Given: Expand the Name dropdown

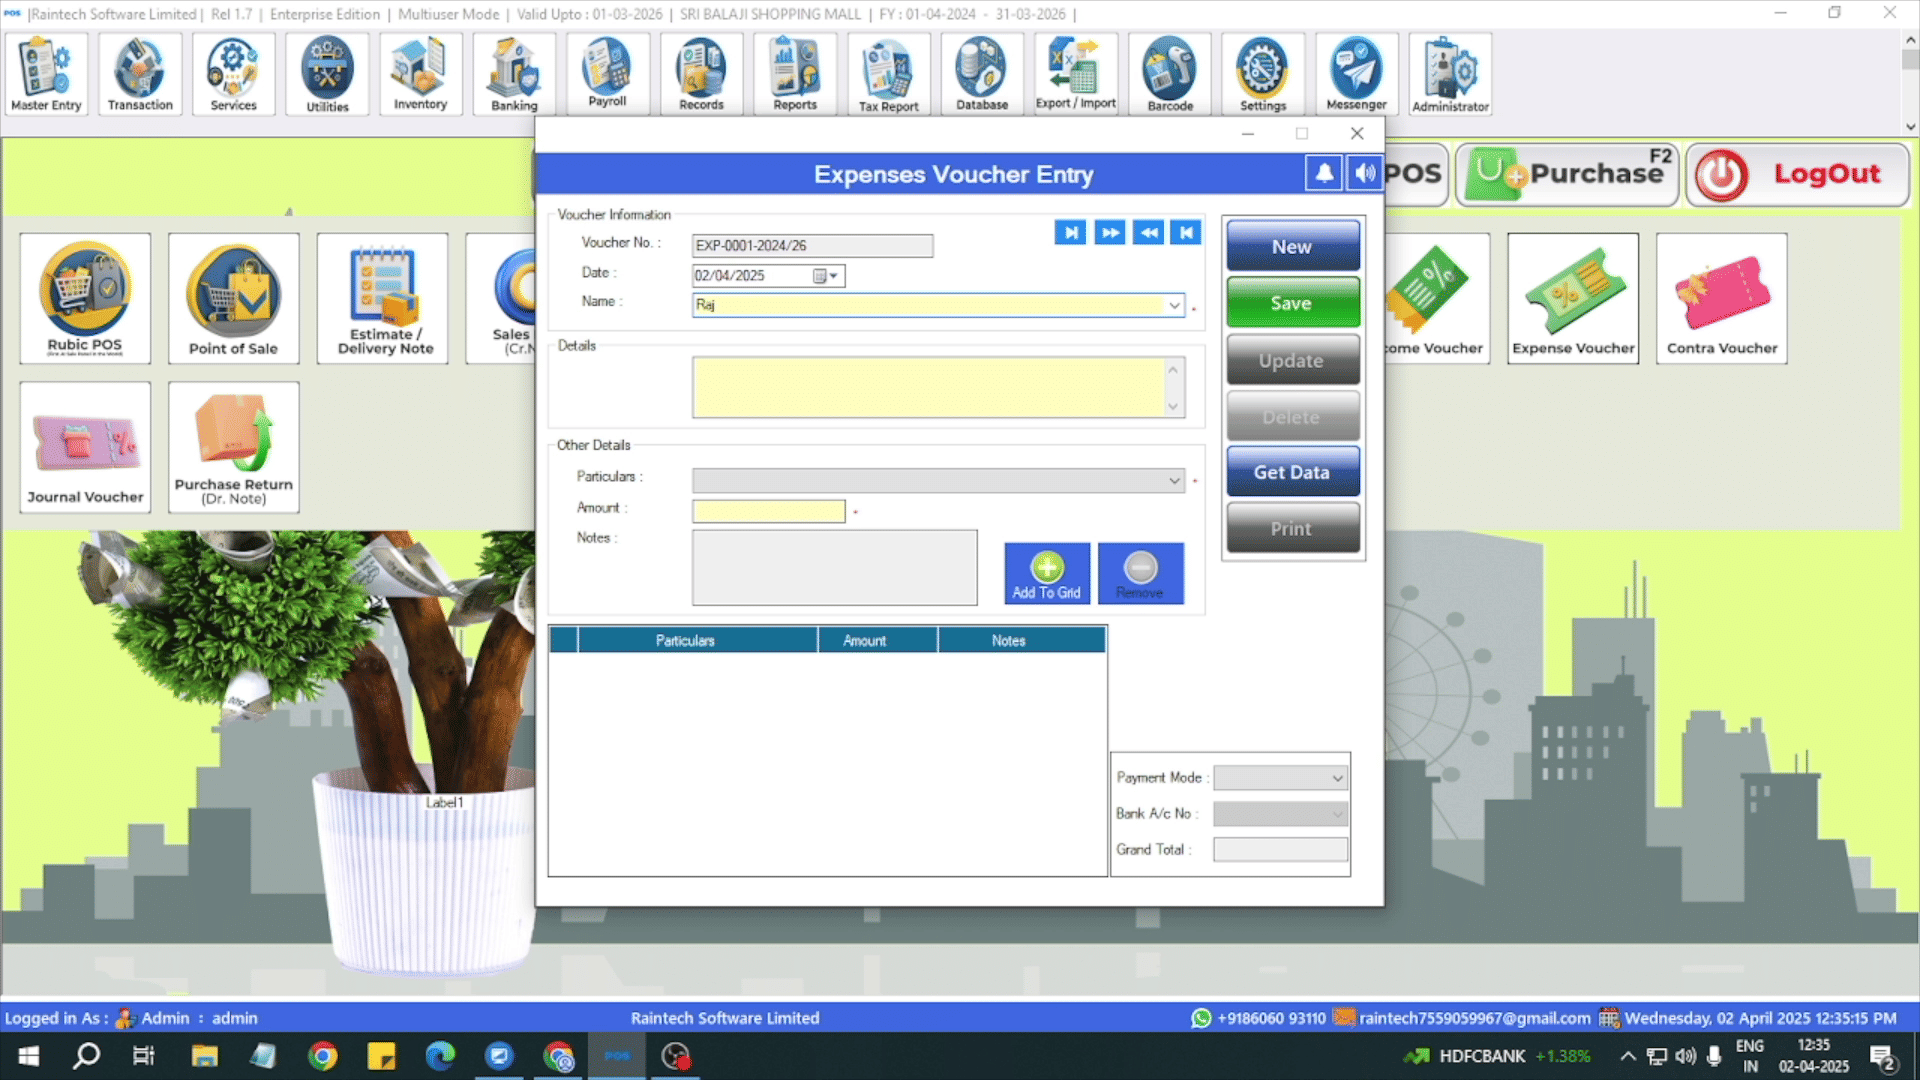Looking at the screenshot, I should point(1174,305).
